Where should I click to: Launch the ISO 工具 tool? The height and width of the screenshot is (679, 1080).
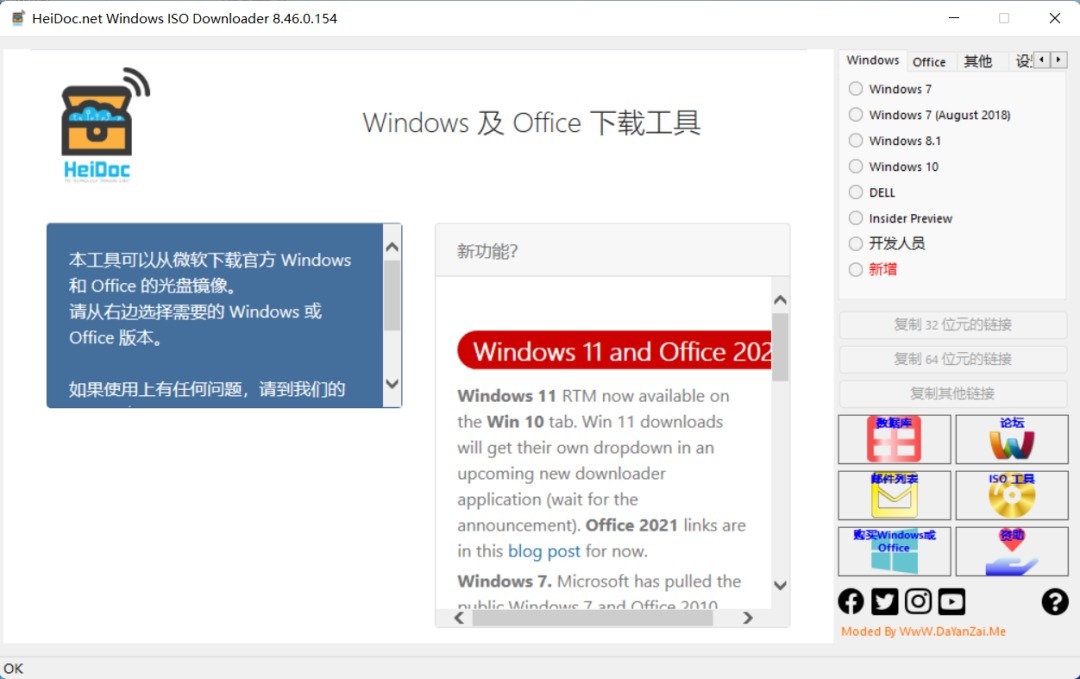(x=1011, y=495)
